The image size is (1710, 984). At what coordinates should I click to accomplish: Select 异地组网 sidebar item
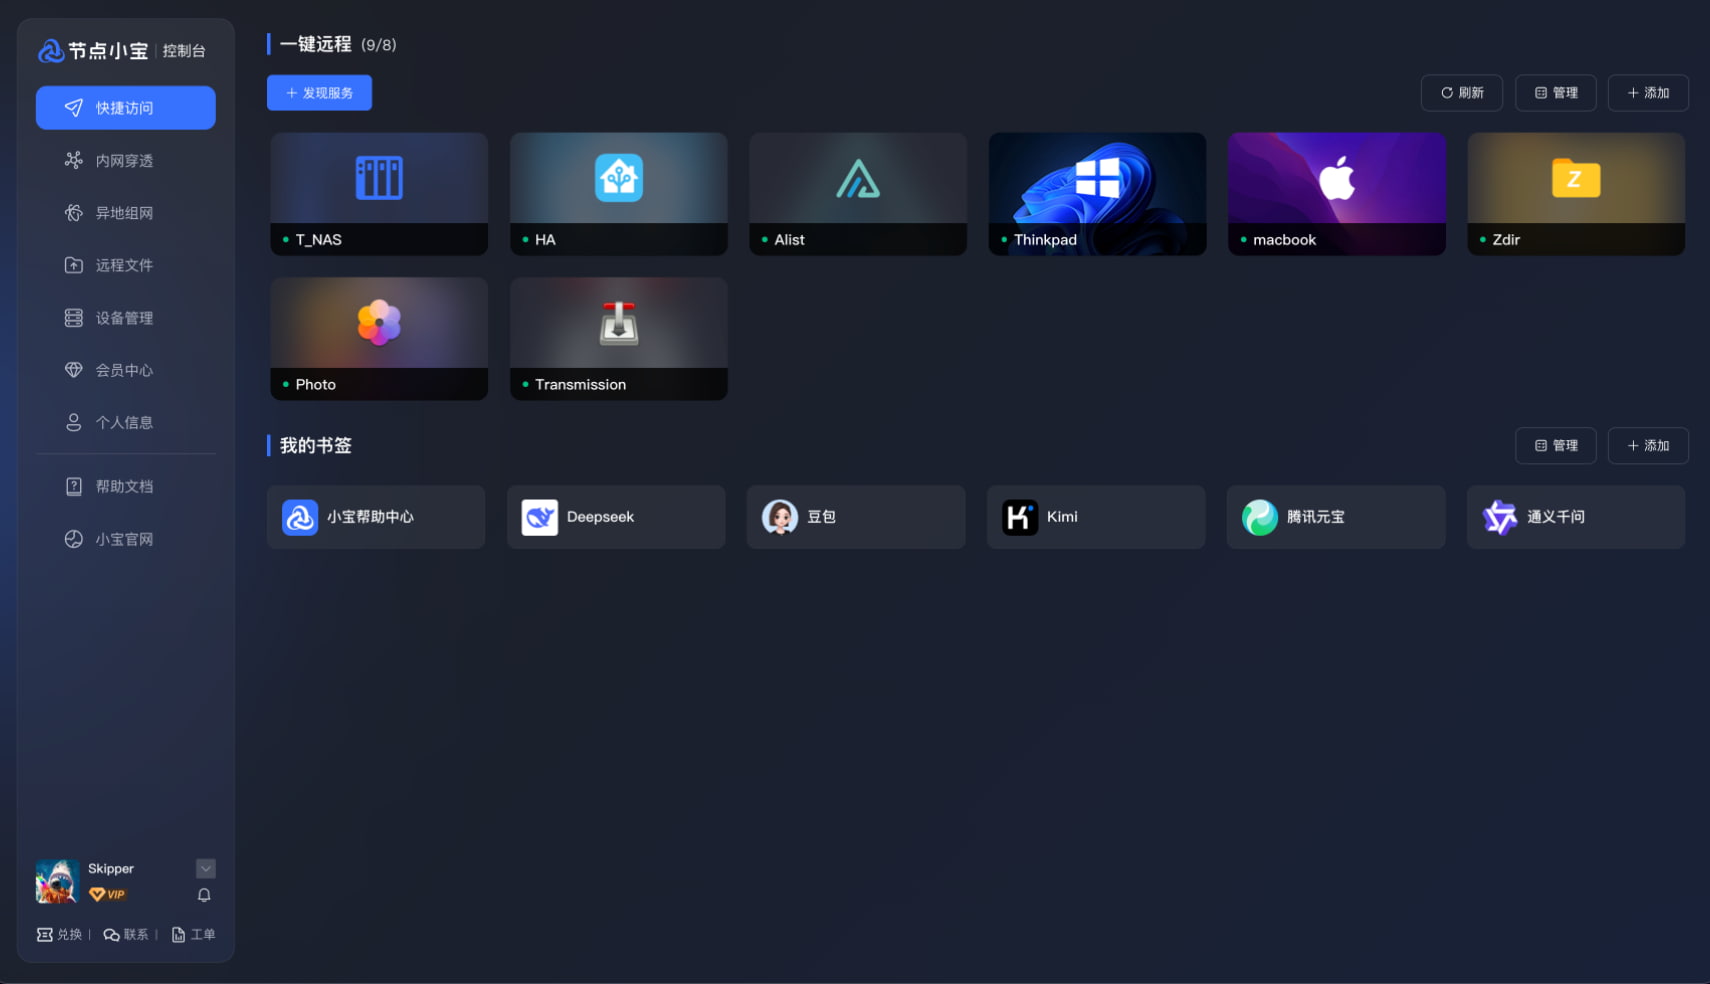(x=126, y=213)
